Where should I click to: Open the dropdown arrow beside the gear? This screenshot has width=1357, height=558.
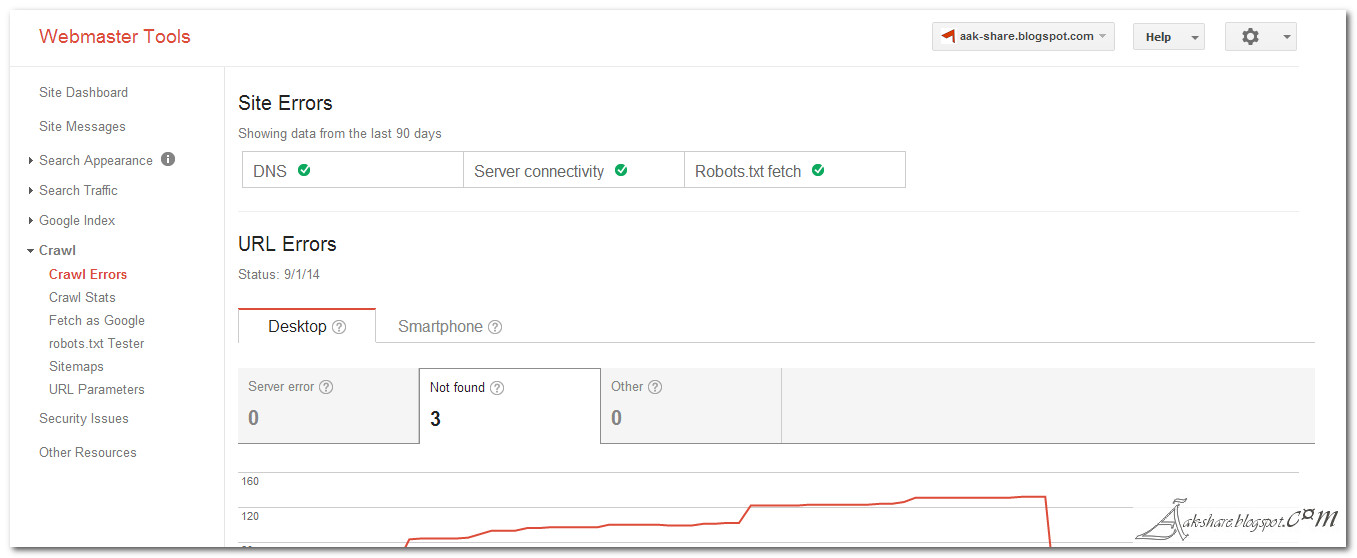coord(1287,37)
